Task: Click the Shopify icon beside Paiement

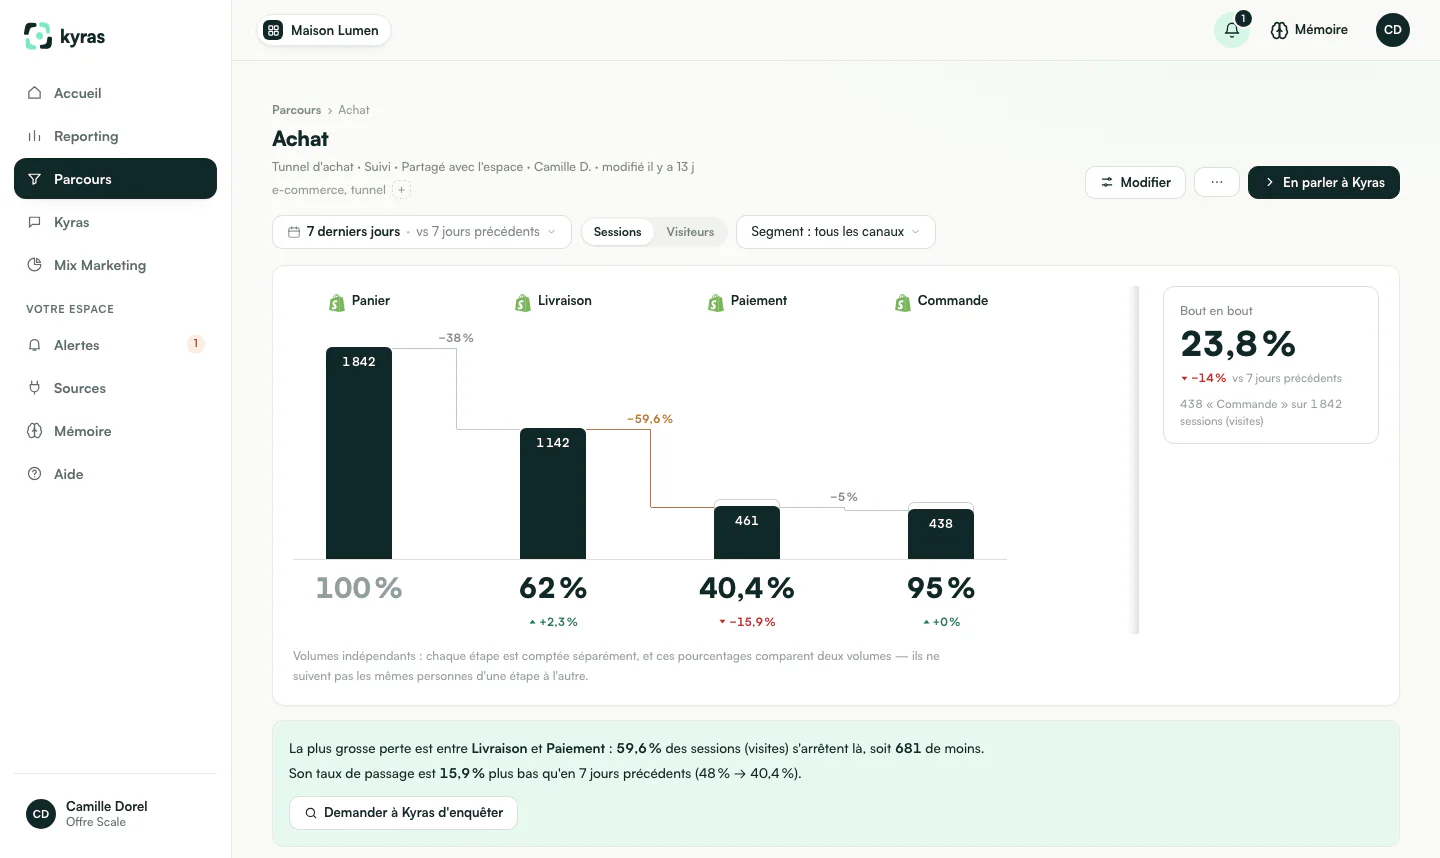Action: pos(716,302)
